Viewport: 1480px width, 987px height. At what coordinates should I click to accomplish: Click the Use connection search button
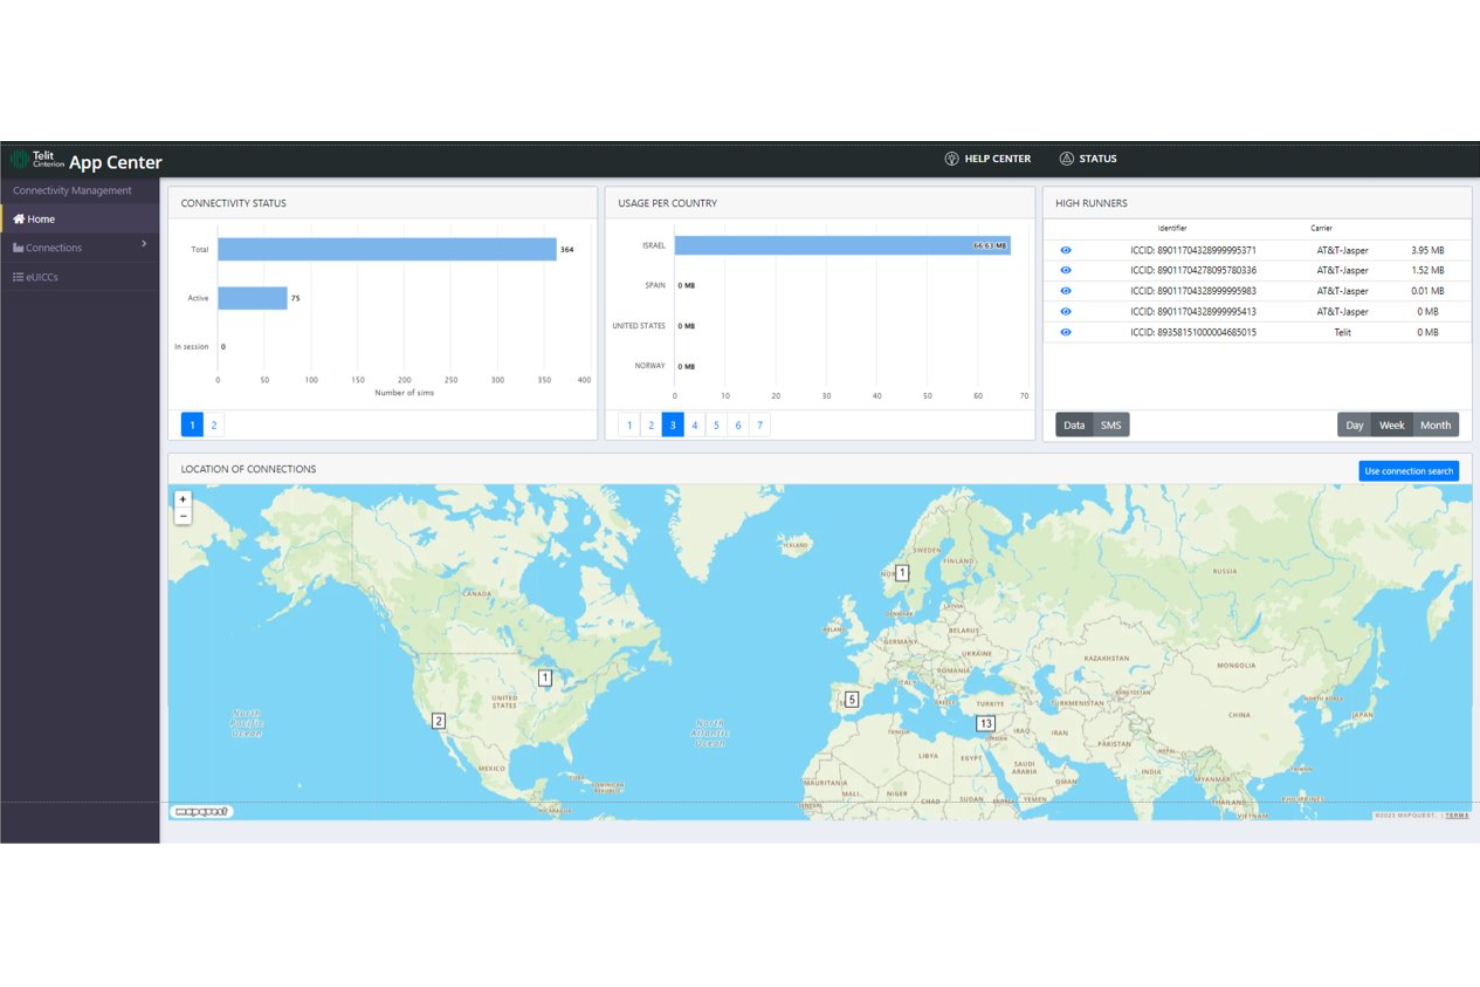[1408, 470]
